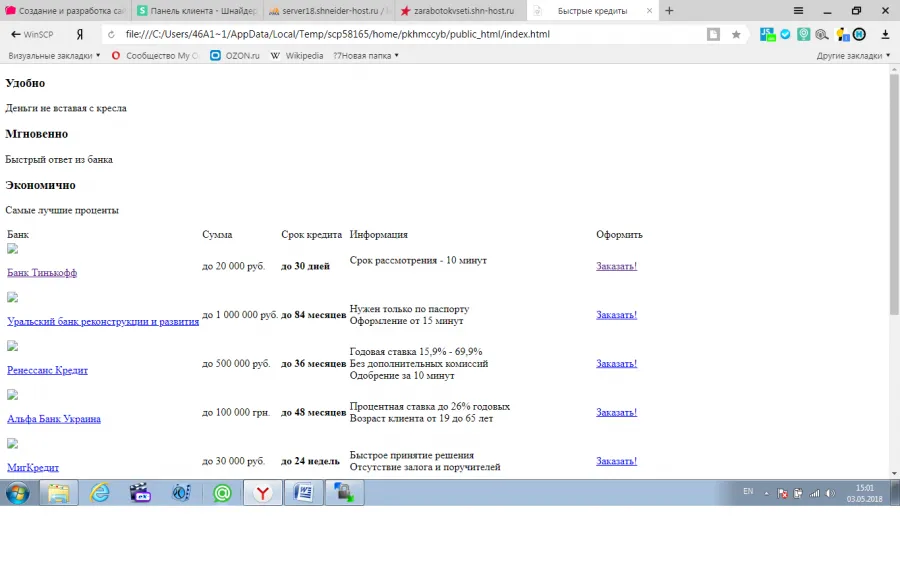
Task: Click Заказать! for Альфа Банк Украина row
Action: coord(616,412)
